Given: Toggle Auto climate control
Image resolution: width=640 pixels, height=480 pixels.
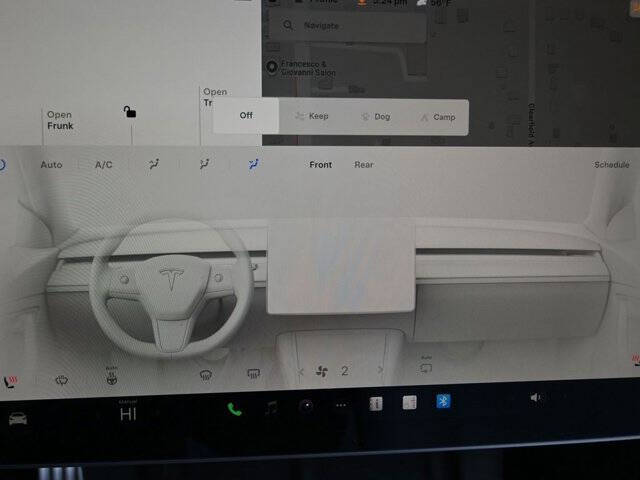Looking at the screenshot, I should click(x=51, y=165).
